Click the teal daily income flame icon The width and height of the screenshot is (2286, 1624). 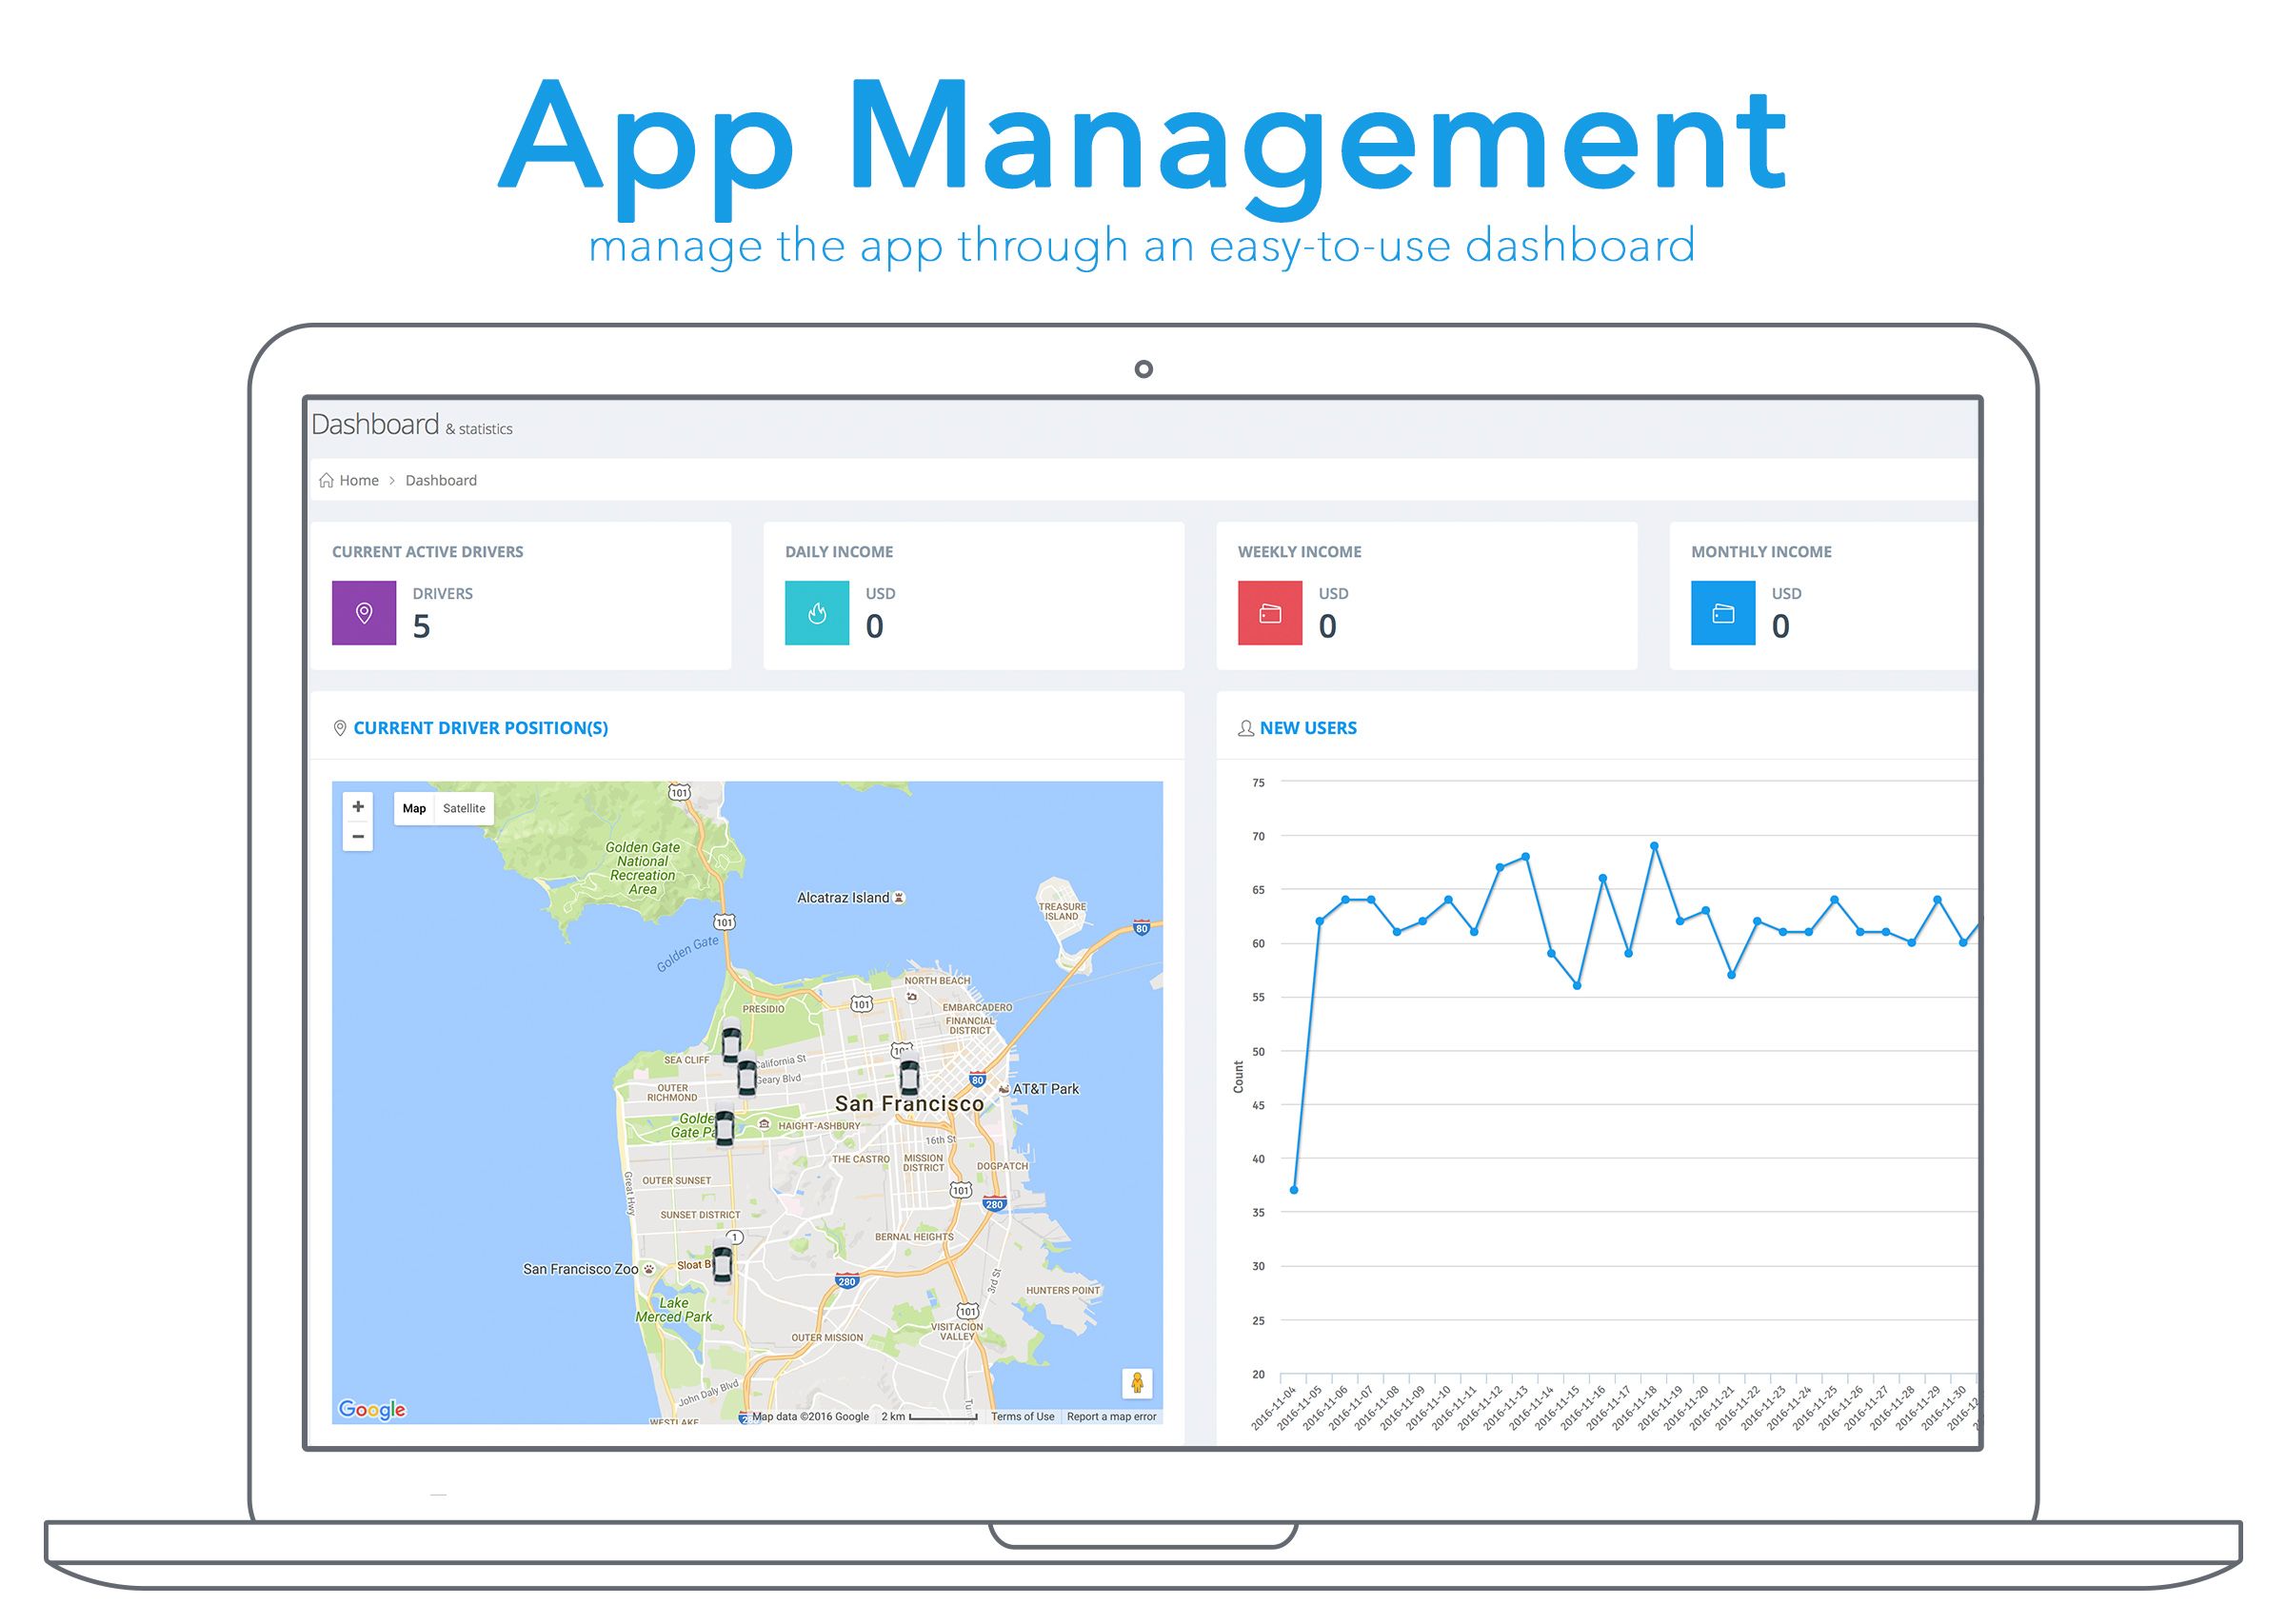pyautogui.click(x=817, y=613)
